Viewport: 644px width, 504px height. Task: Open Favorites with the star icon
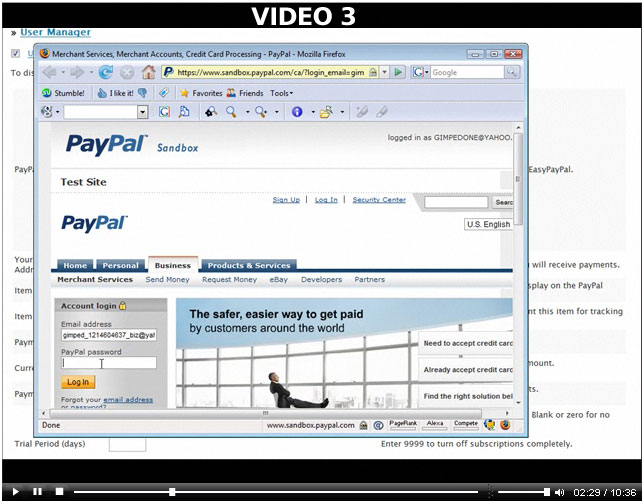click(201, 93)
